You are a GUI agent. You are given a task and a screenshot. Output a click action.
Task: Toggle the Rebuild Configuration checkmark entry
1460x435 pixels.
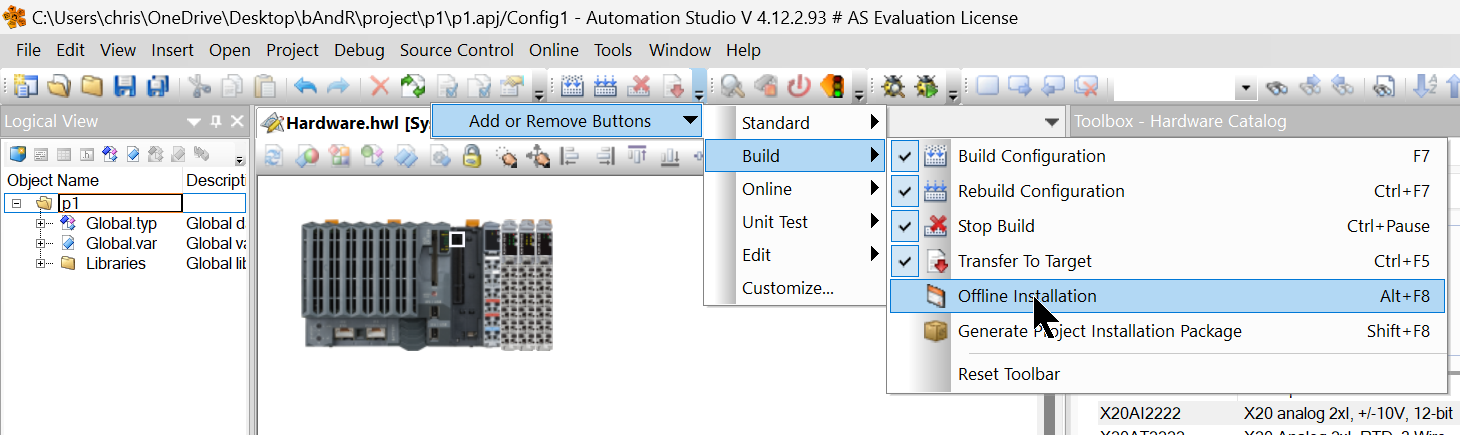[1168, 191]
